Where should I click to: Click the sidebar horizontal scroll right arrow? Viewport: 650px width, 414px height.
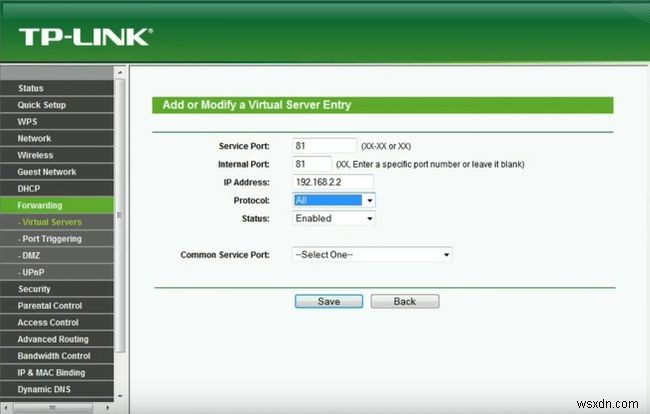click(108, 408)
